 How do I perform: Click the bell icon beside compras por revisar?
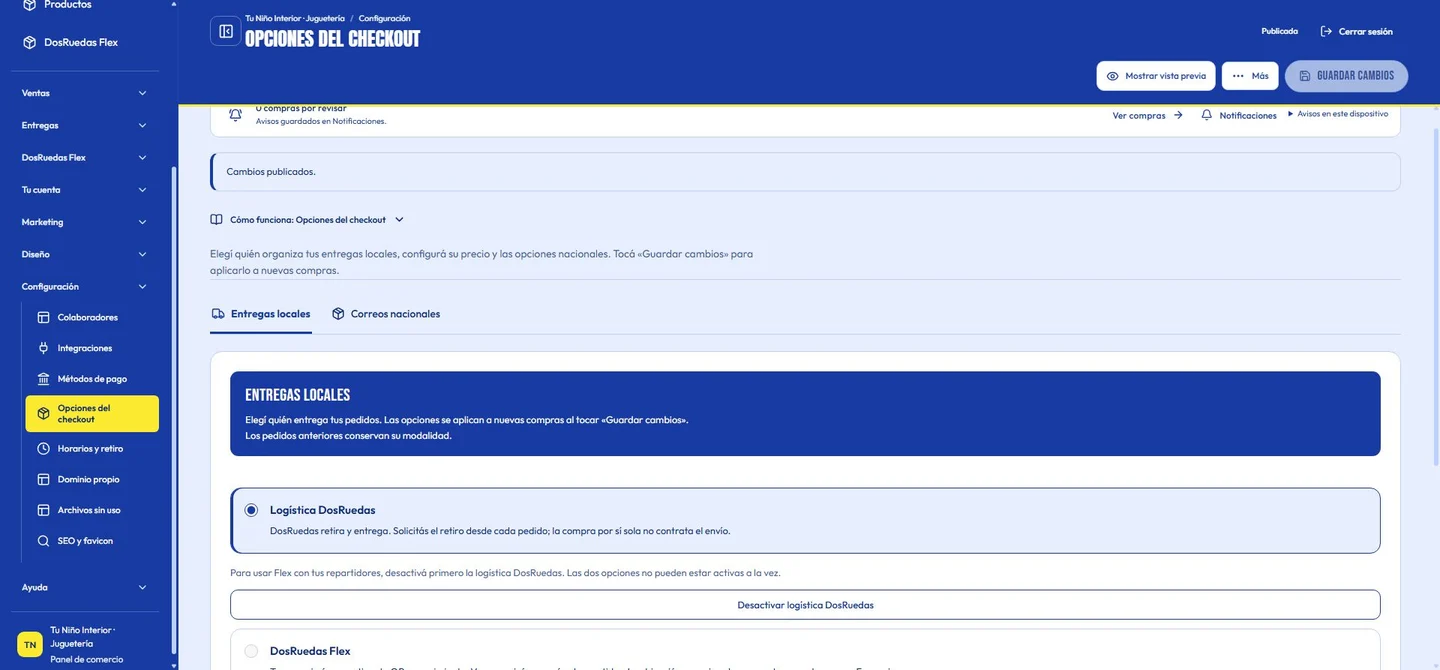(235, 114)
